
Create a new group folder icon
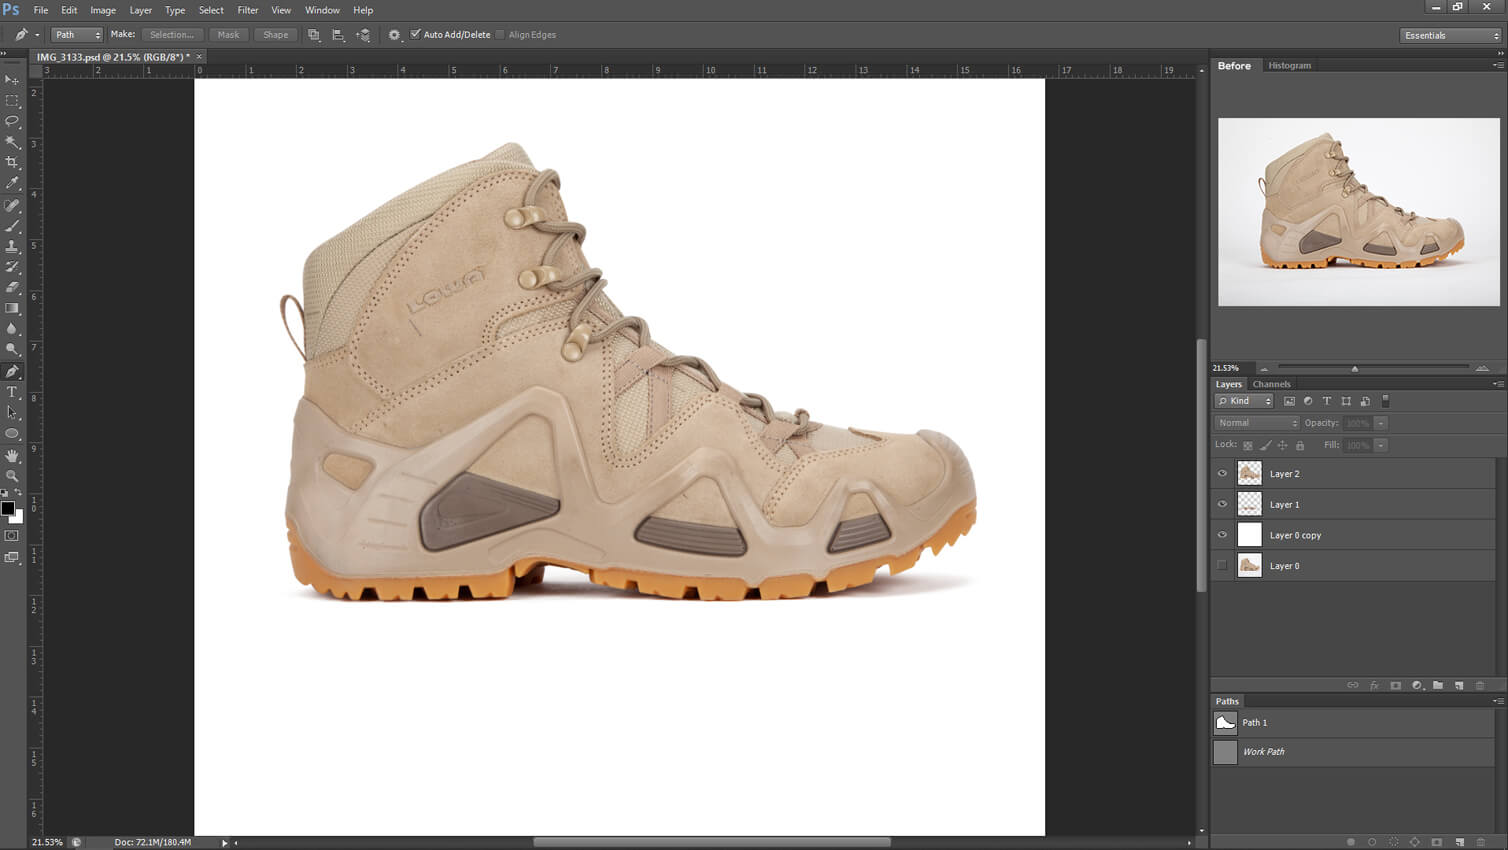pos(1438,686)
